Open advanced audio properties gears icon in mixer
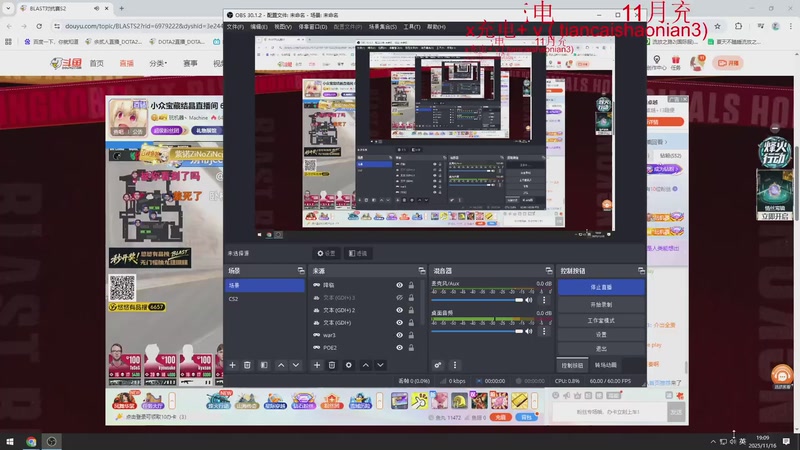 tap(438, 365)
